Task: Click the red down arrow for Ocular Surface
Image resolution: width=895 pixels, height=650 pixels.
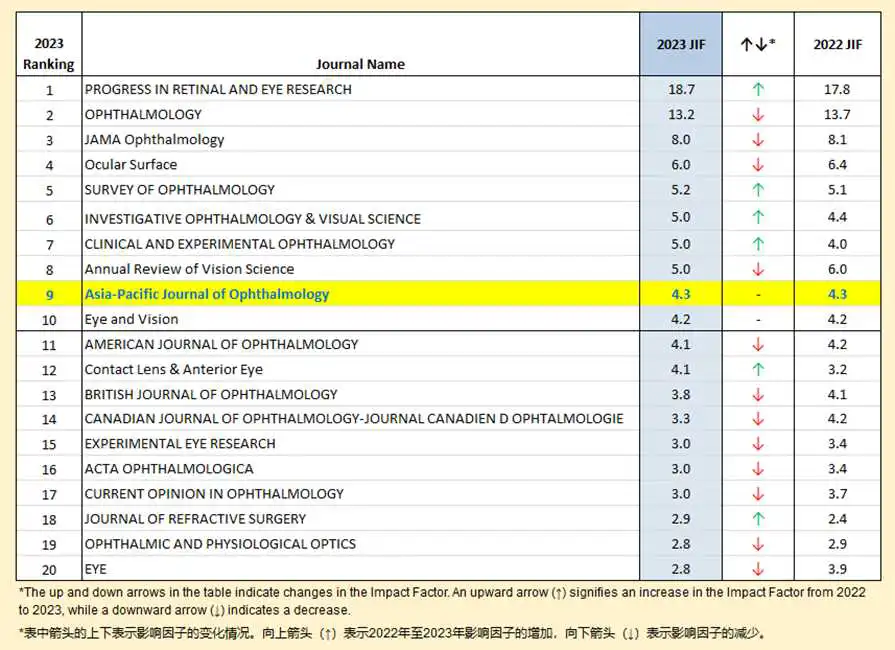Action: pyautogui.click(x=758, y=165)
